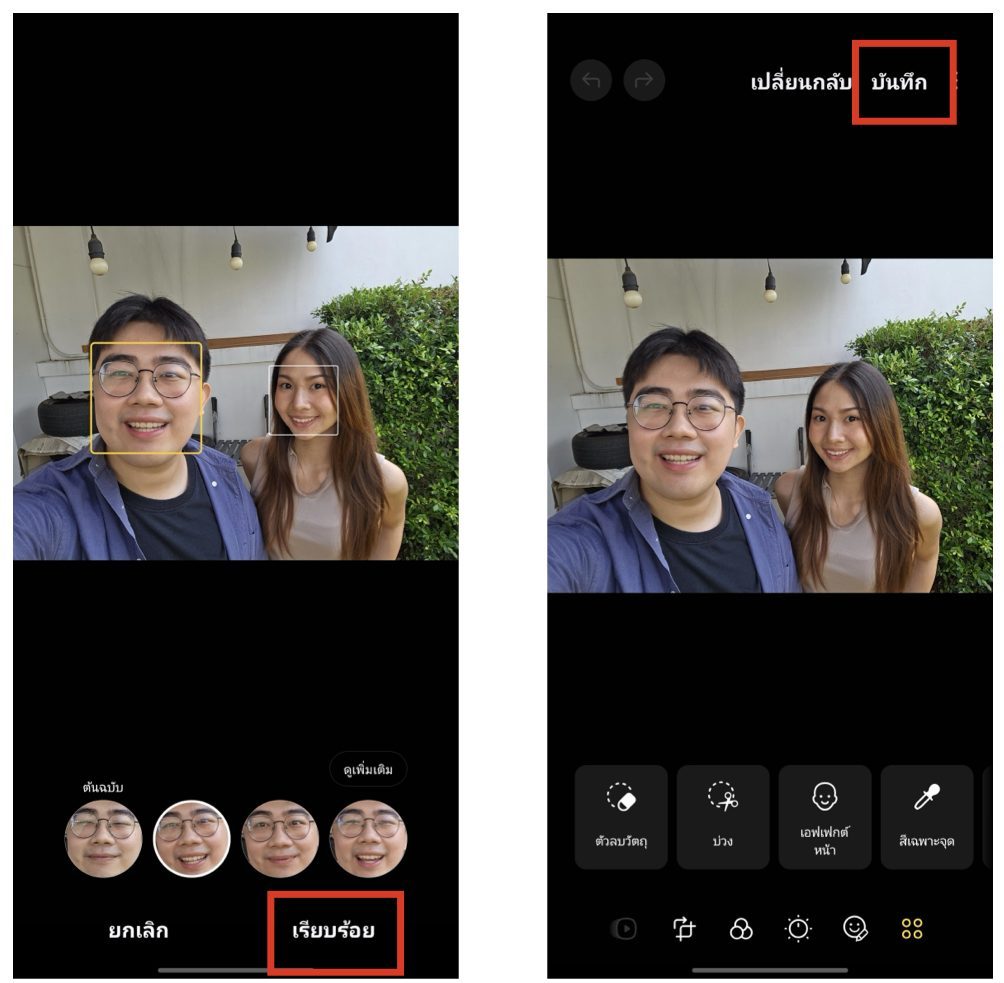Image resolution: width=1004 pixels, height=983 pixels.
Task: Open the crop and rotate tool
Action: (684, 929)
